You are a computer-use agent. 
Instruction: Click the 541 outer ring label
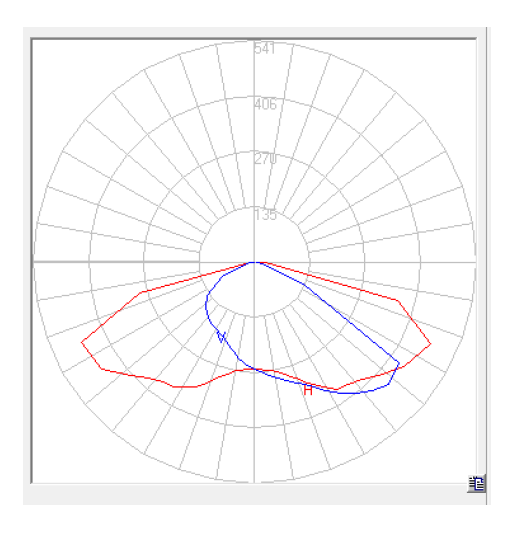[x=265, y=48]
